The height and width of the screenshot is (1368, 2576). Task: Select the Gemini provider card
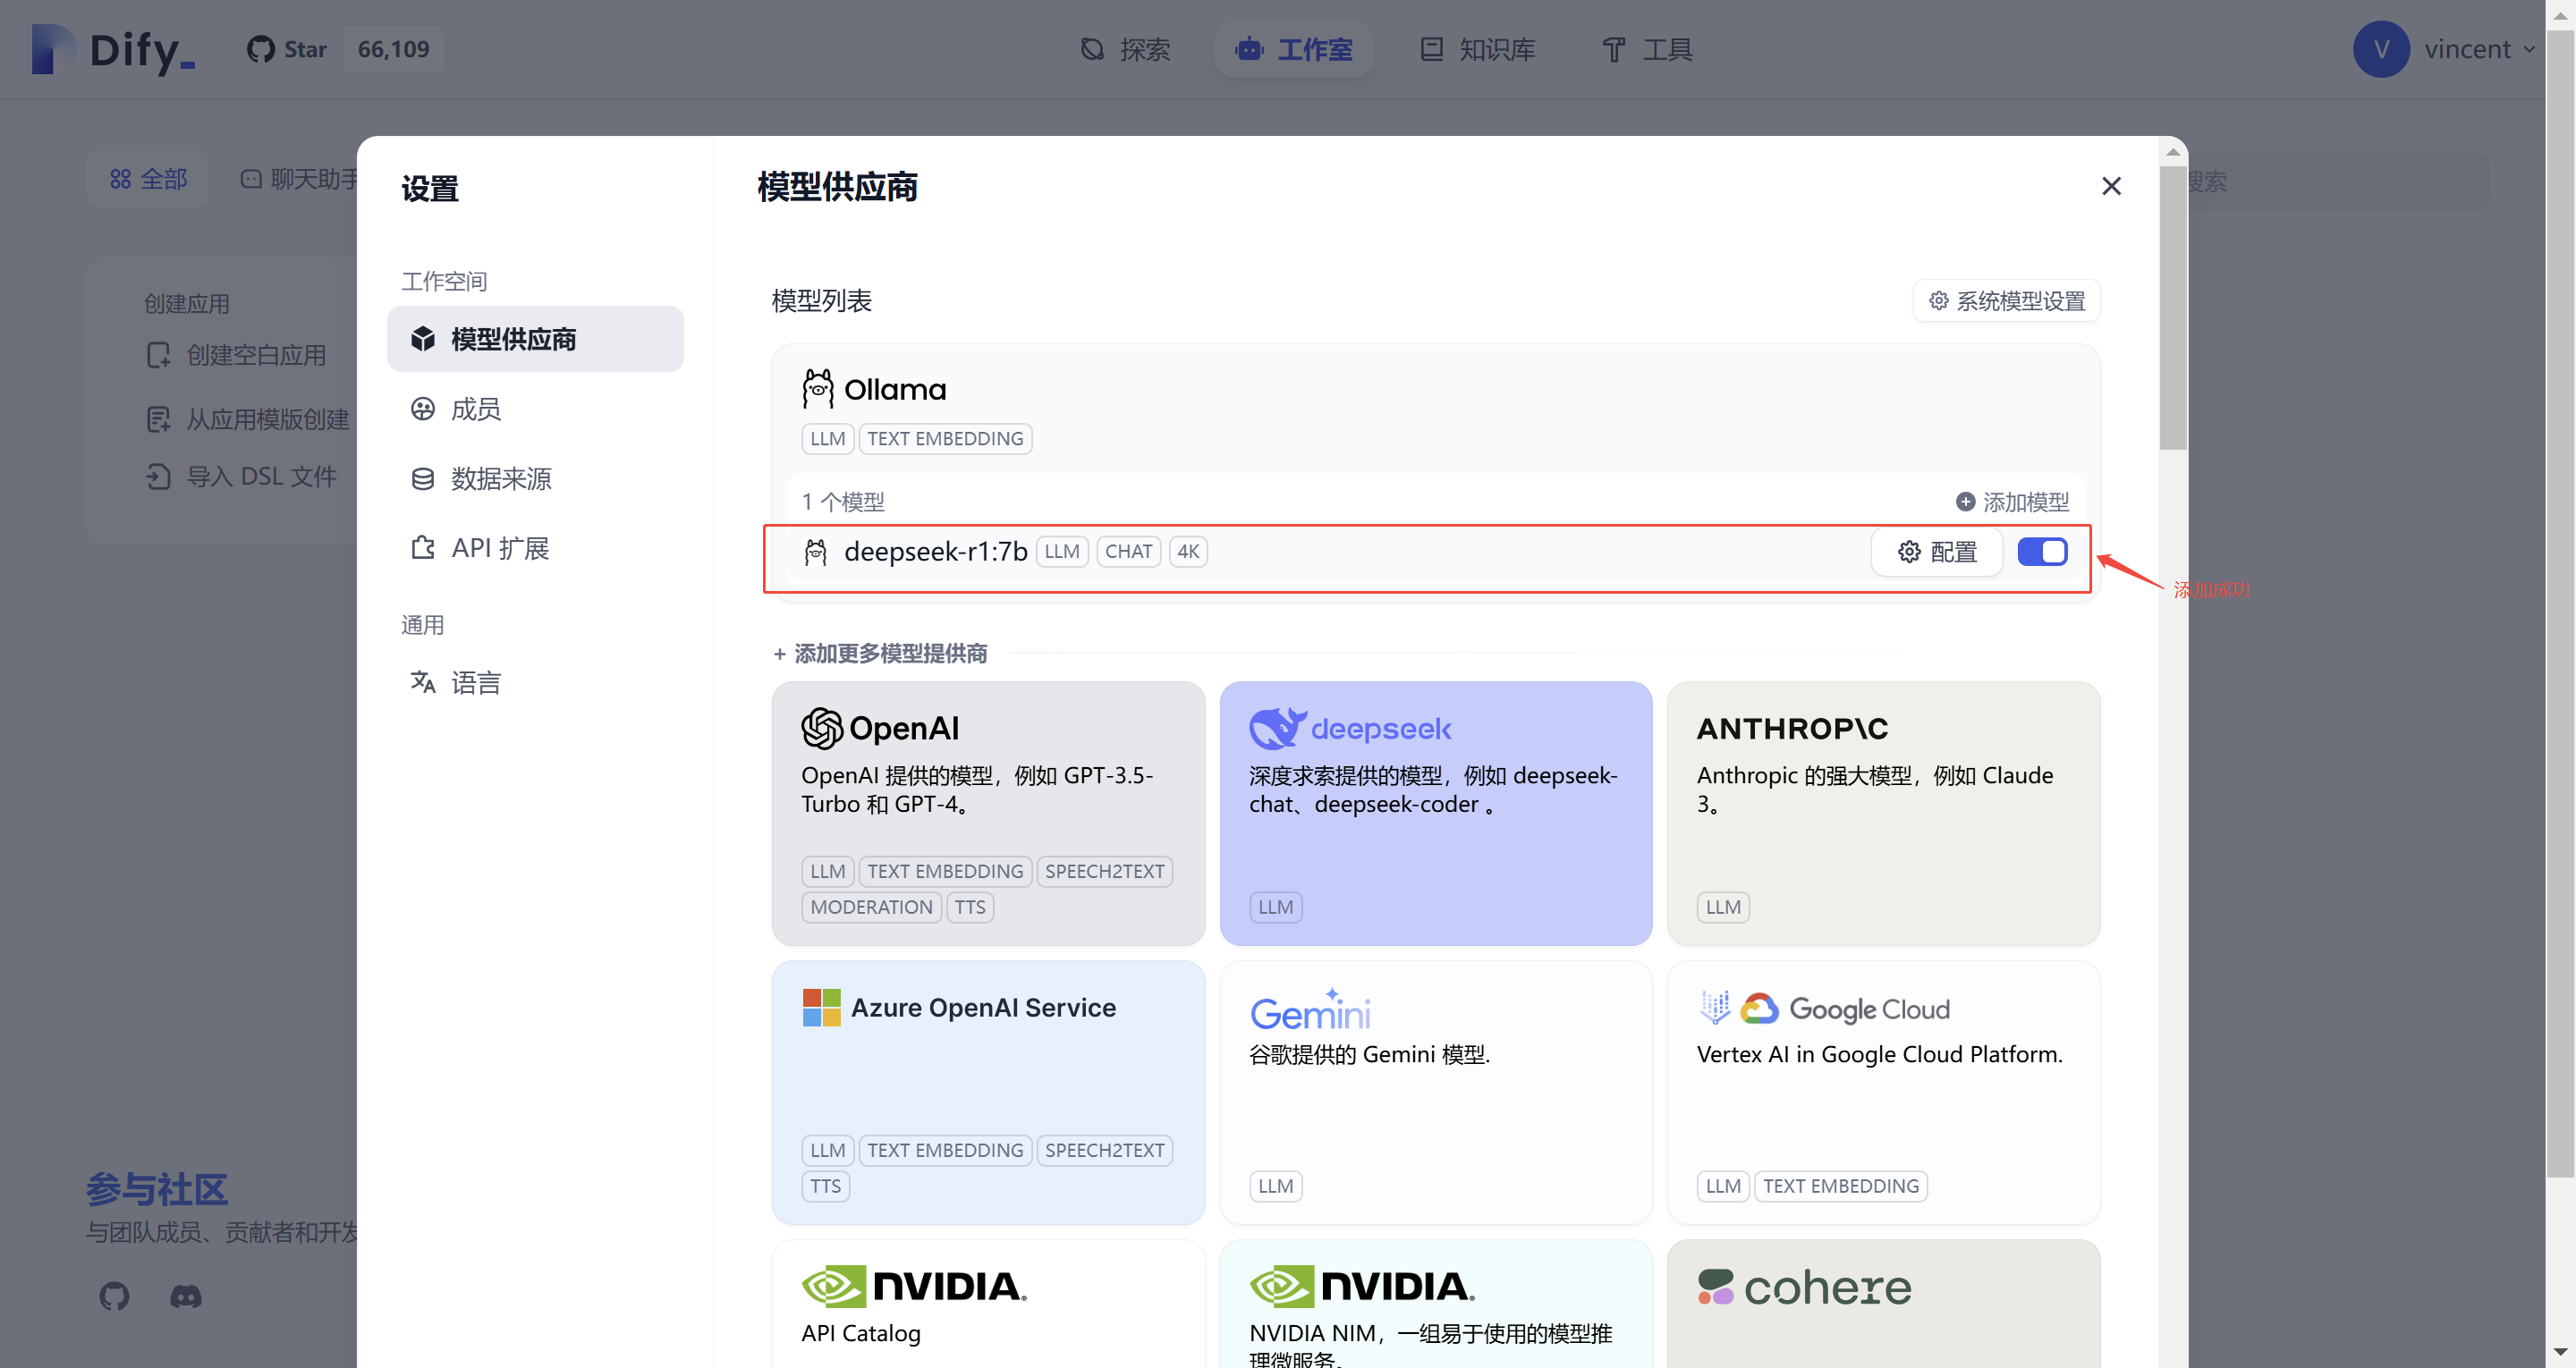(1435, 1092)
